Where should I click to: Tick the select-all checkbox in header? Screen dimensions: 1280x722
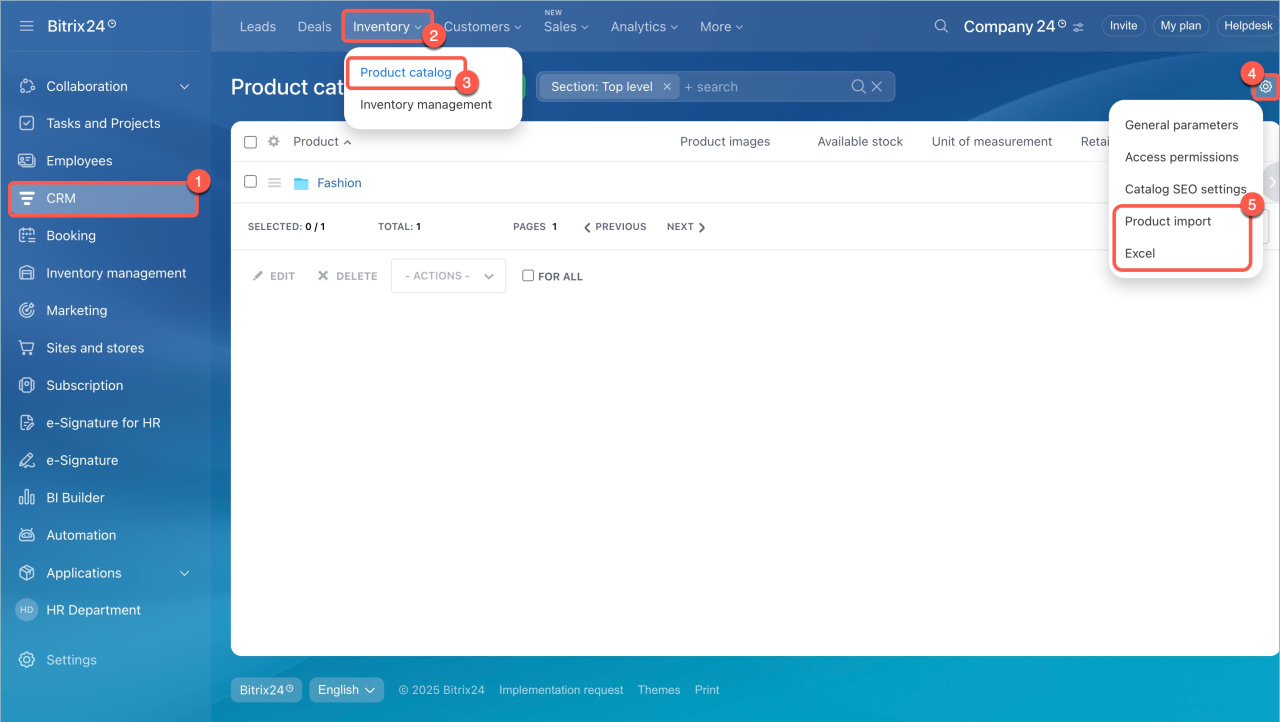(251, 142)
